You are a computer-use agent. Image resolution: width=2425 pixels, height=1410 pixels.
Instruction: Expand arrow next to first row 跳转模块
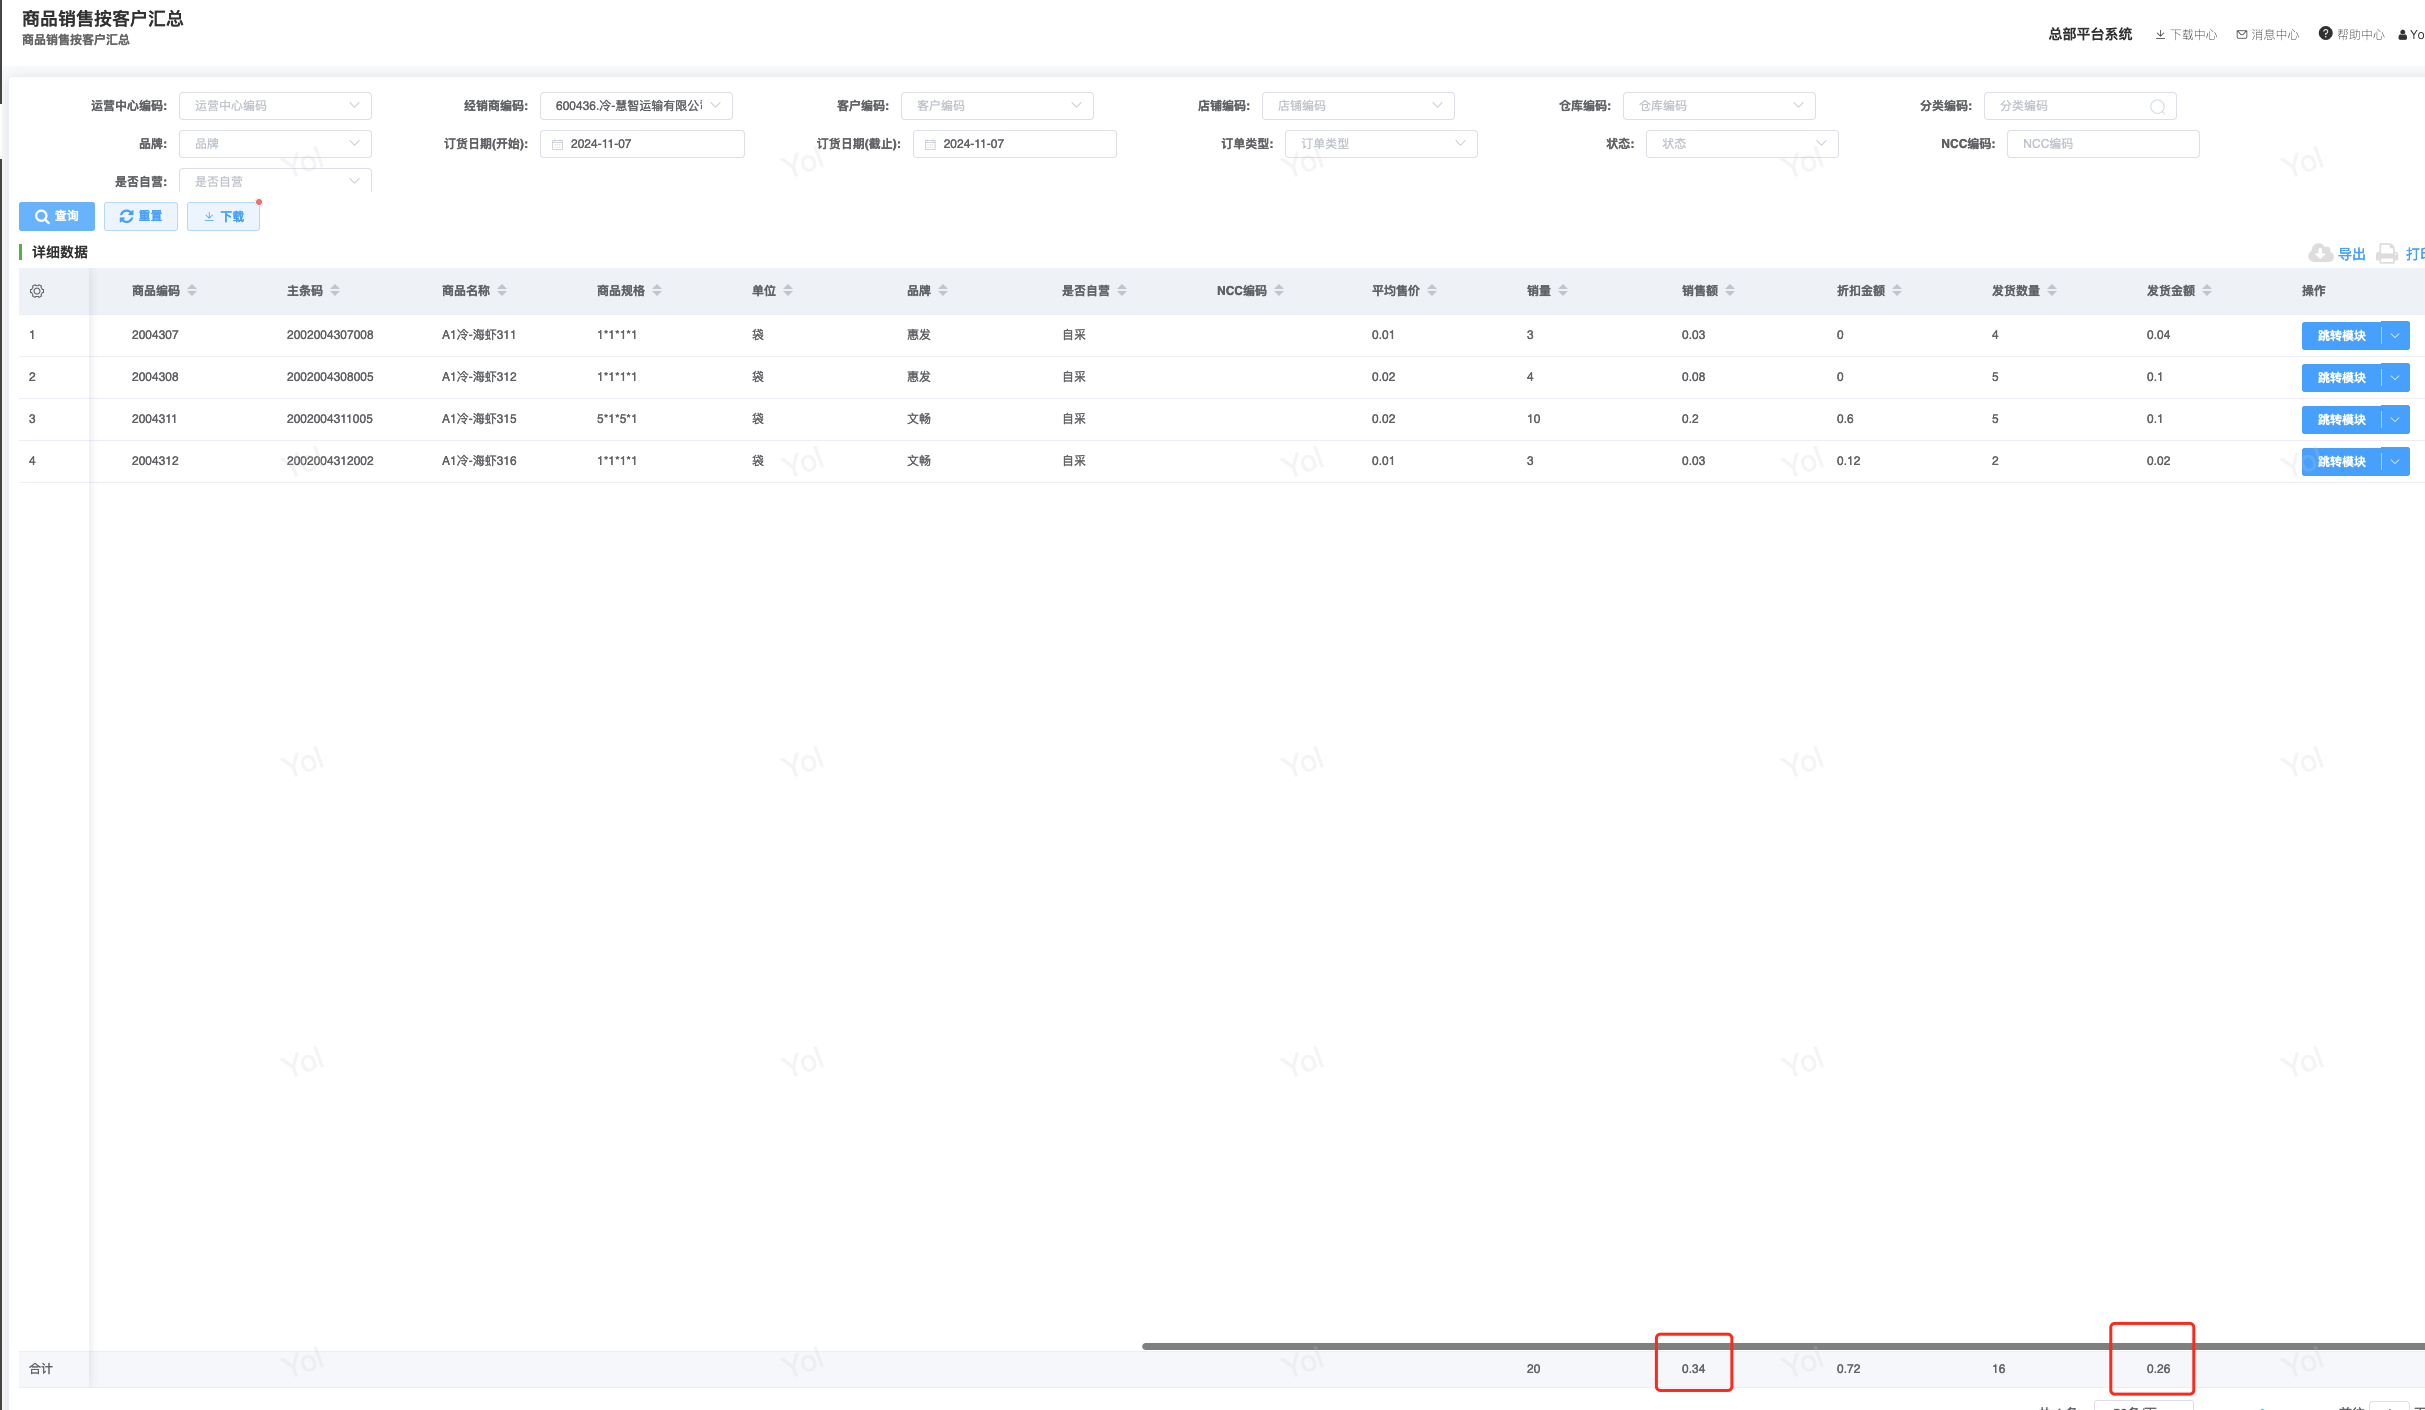[x=2396, y=336]
